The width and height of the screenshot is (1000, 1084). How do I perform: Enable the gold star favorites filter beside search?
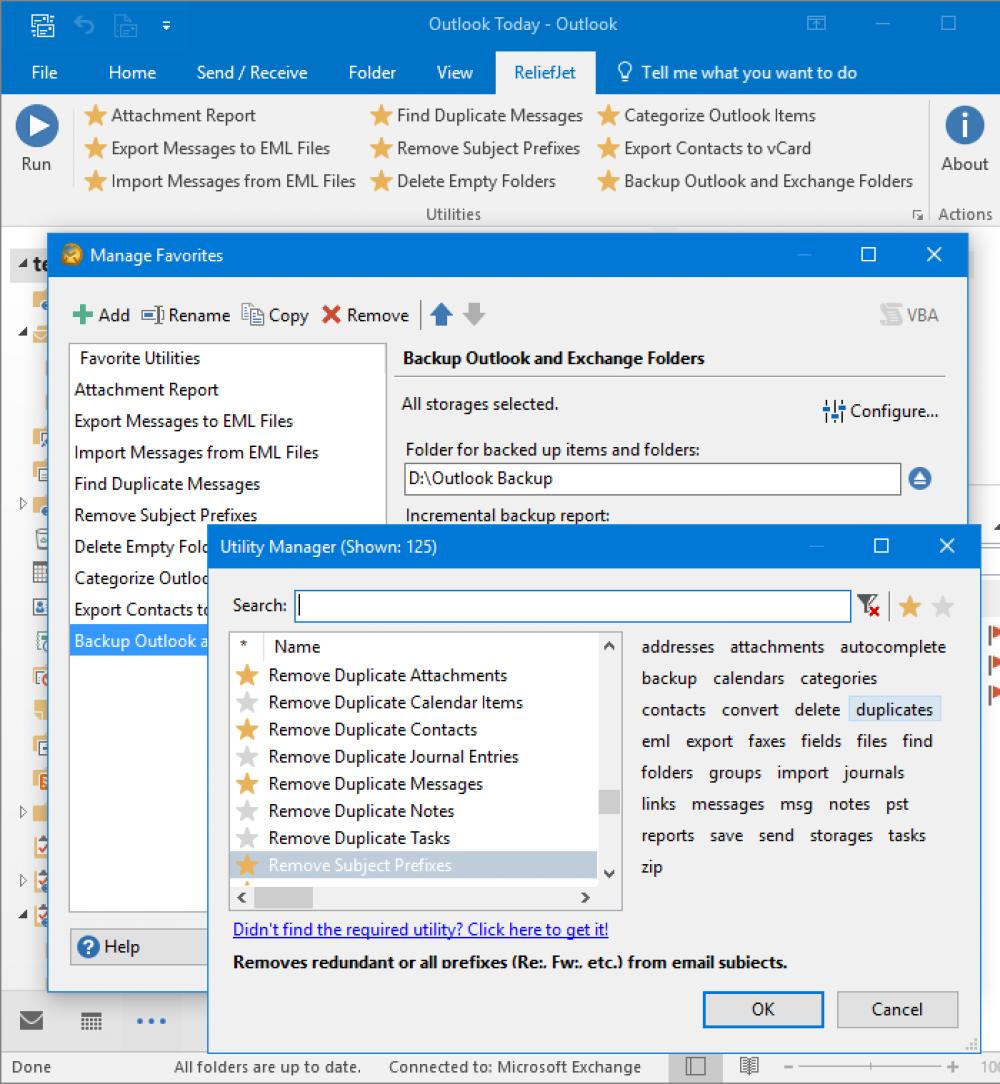(x=909, y=605)
